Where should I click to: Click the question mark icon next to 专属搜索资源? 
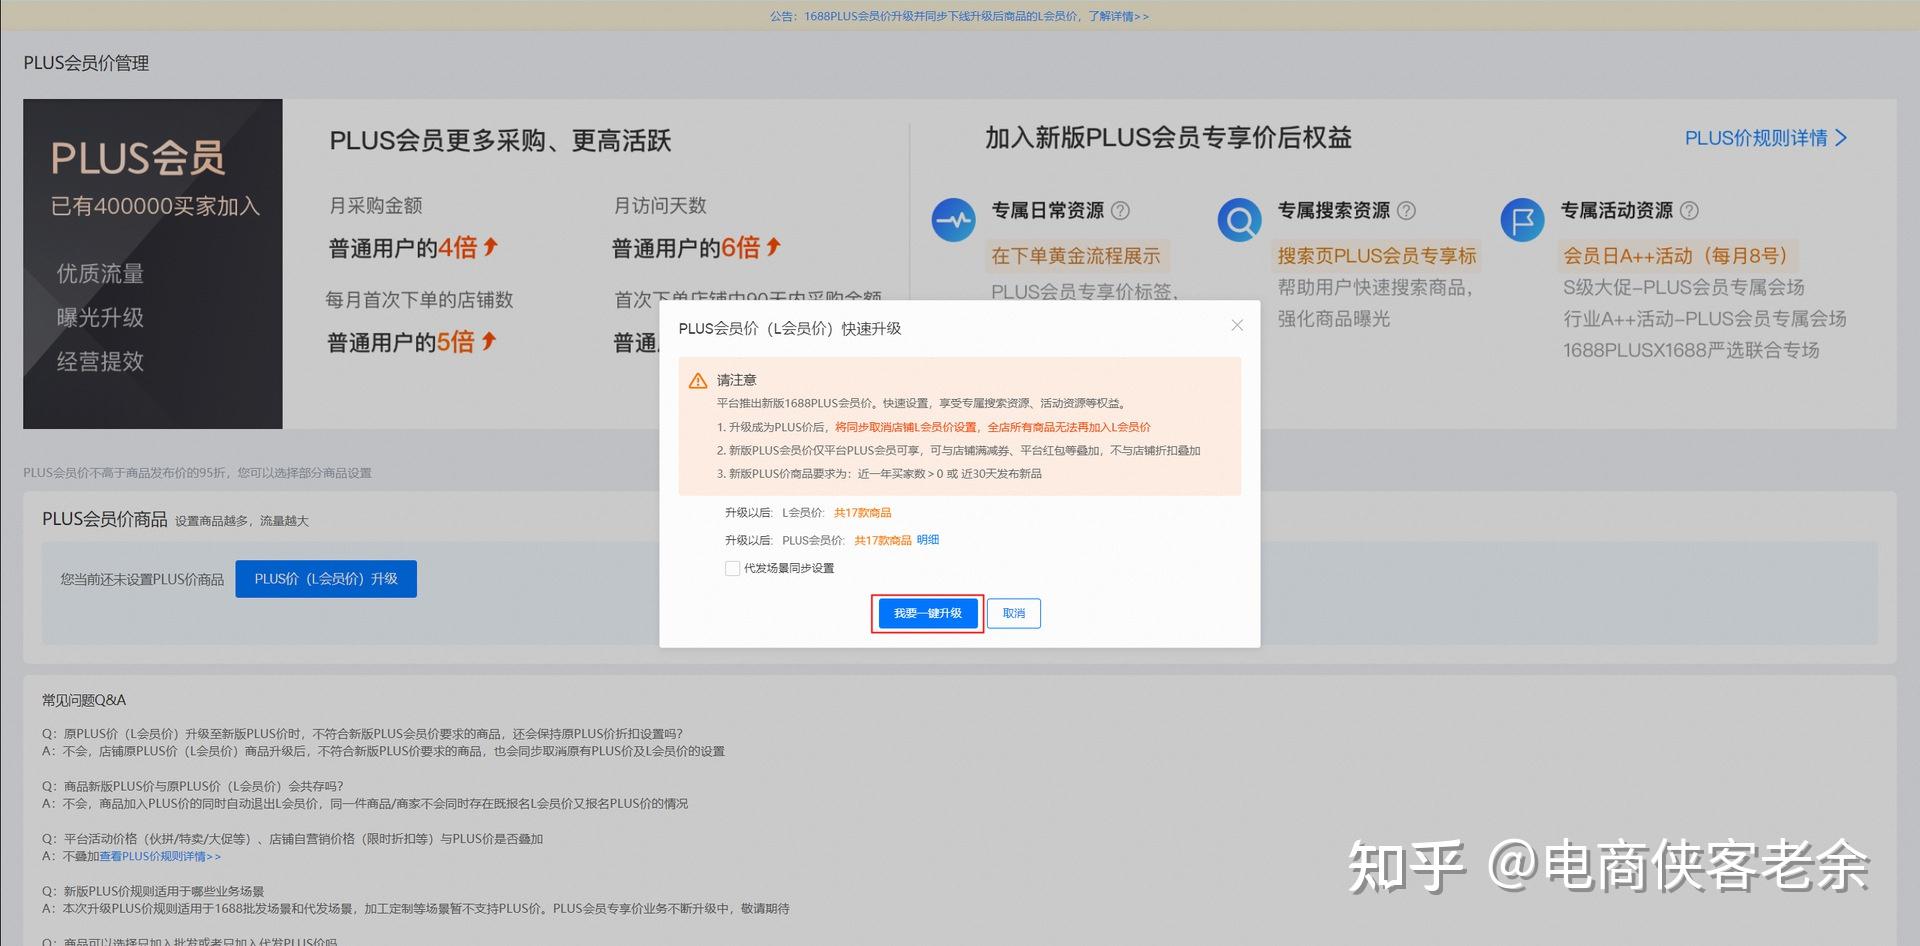(x=1406, y=210)
